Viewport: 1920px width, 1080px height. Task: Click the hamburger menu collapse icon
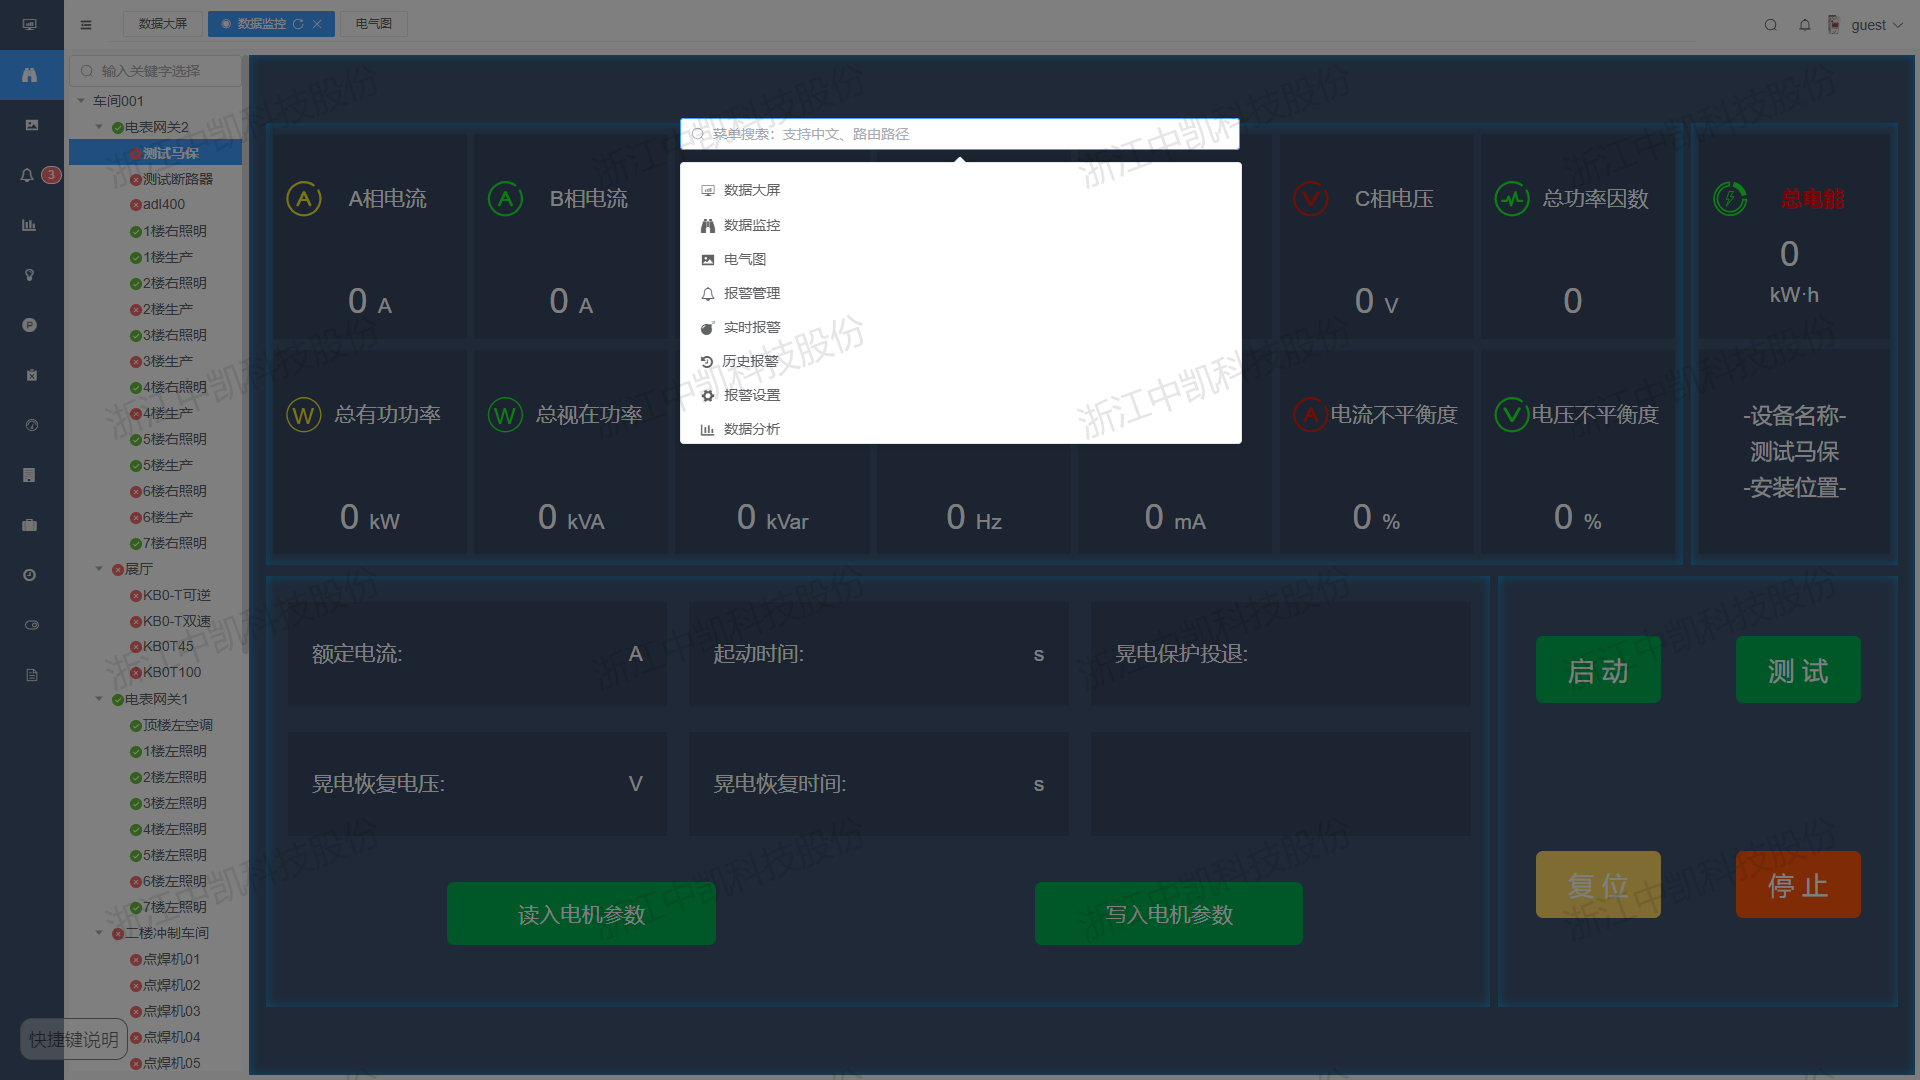tap(86, 25)
